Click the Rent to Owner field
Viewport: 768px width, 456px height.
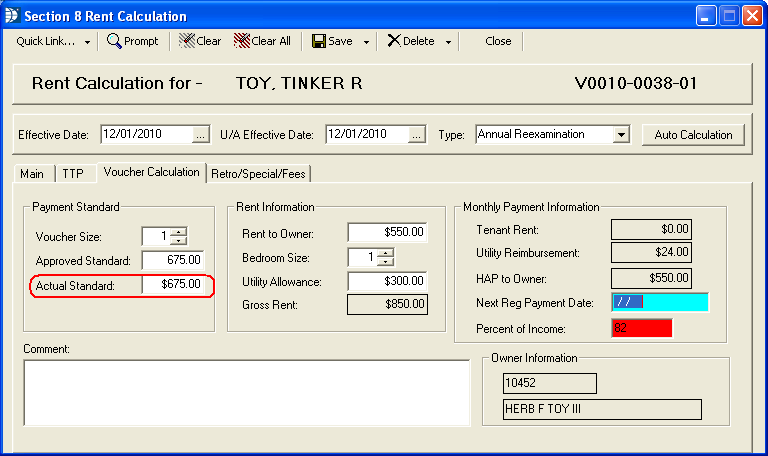387,232
